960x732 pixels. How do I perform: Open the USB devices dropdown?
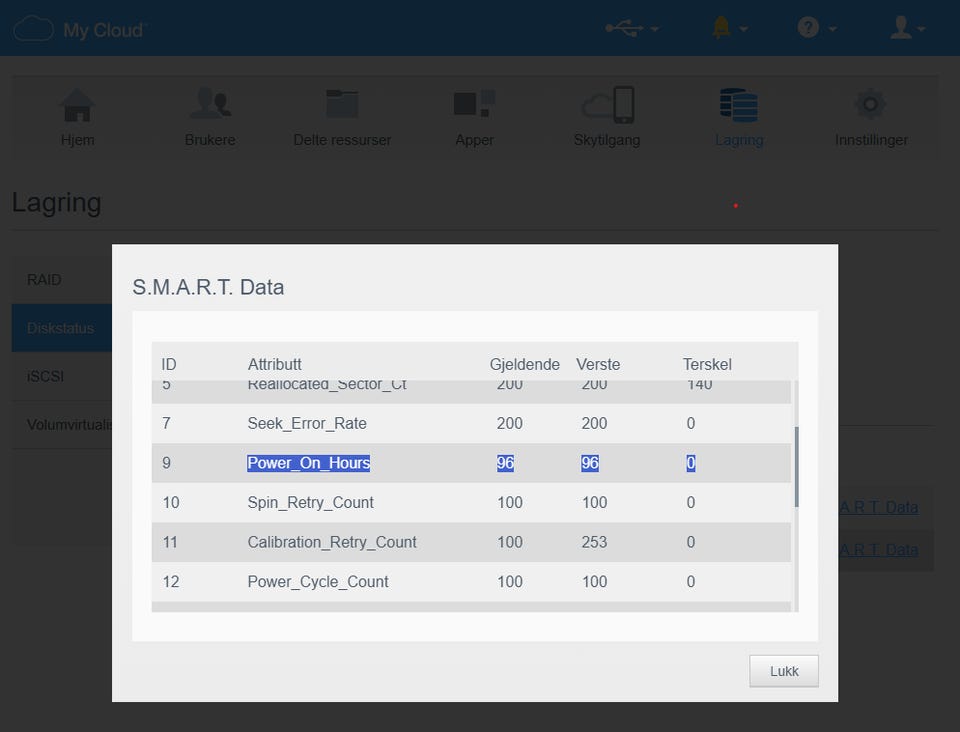(632, 28)
